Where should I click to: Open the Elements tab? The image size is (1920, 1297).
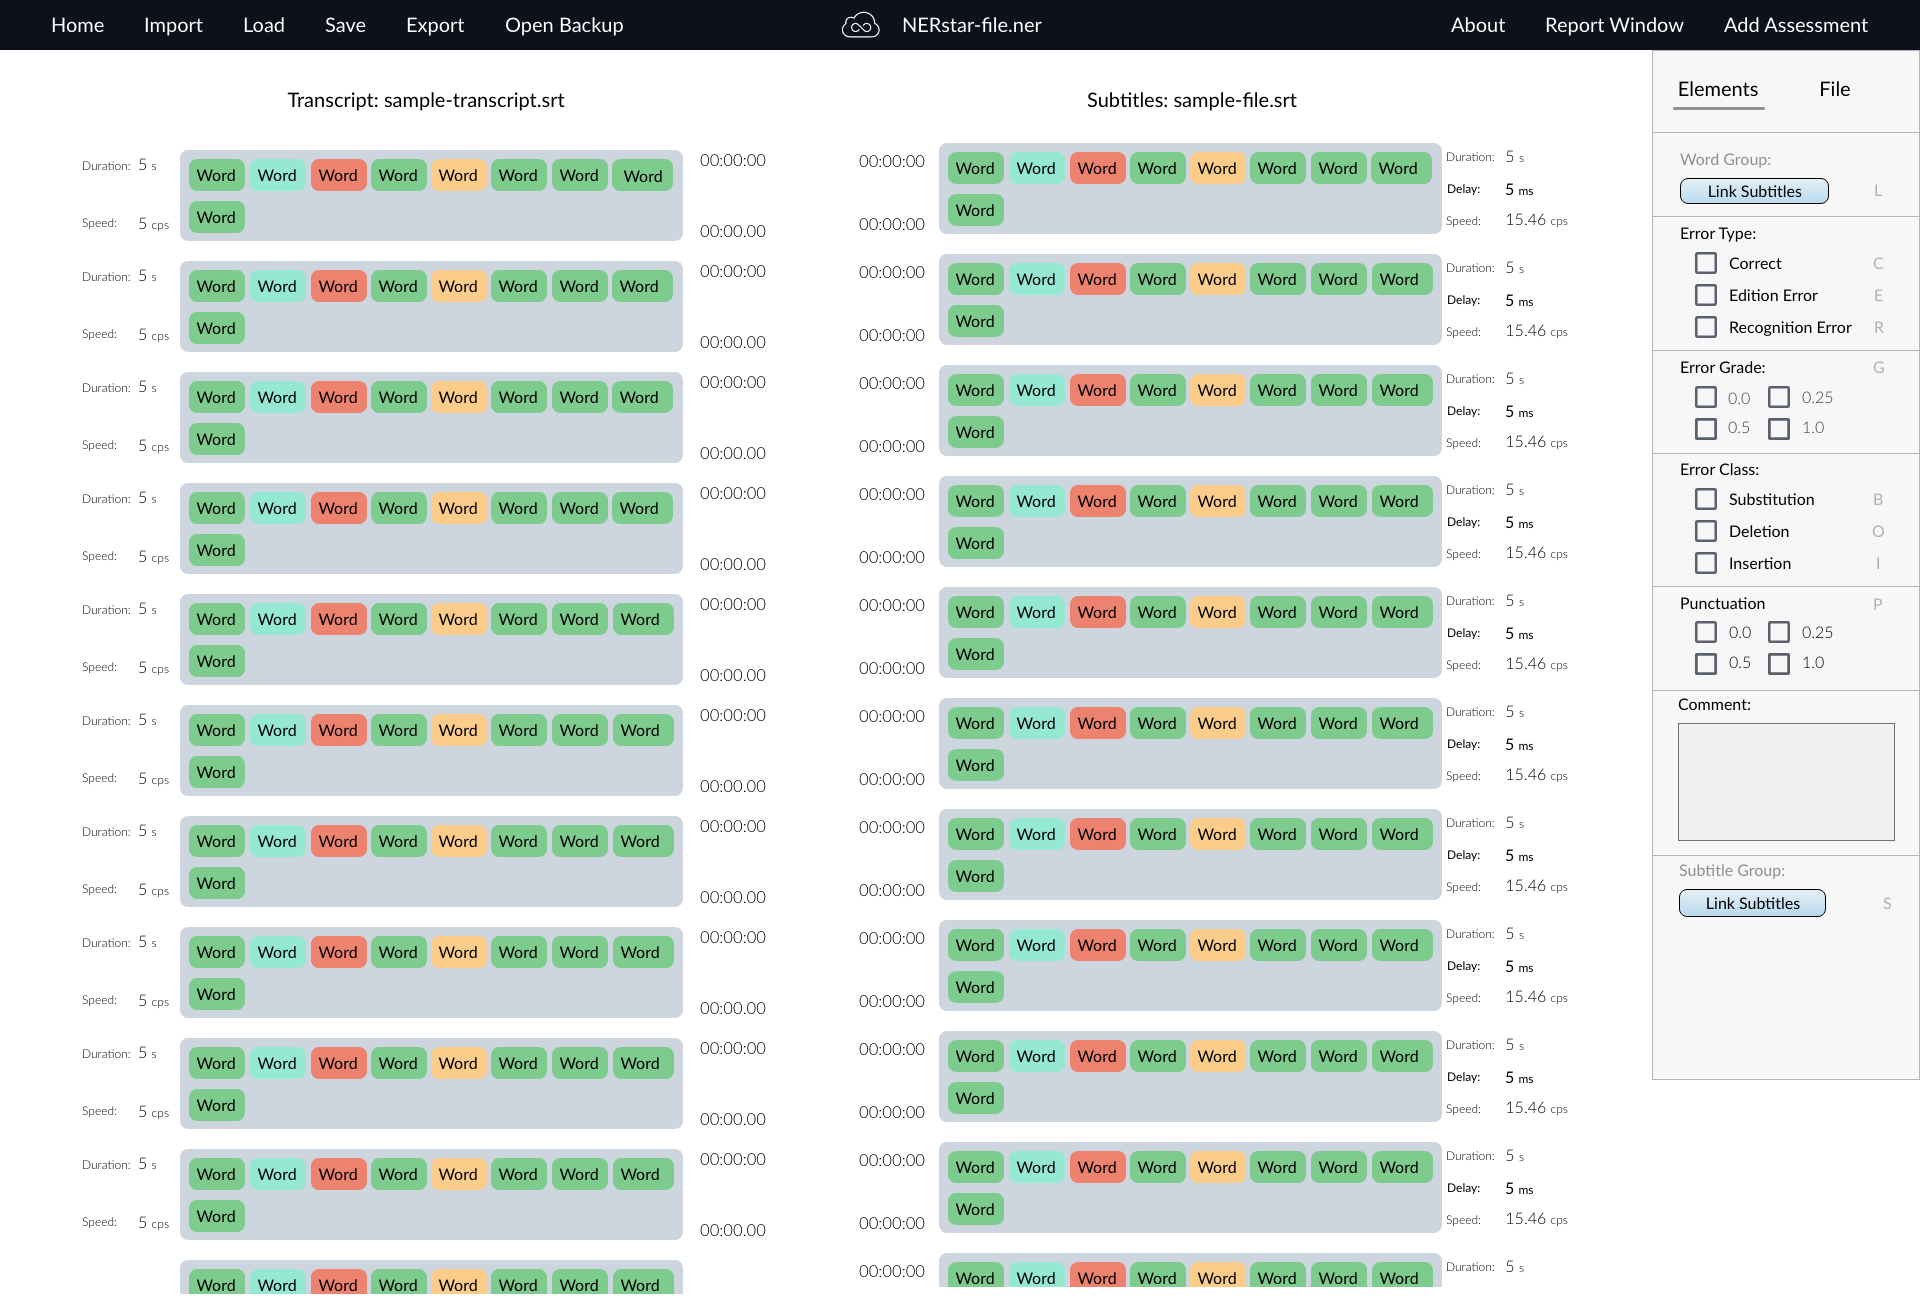[1717, 89]
